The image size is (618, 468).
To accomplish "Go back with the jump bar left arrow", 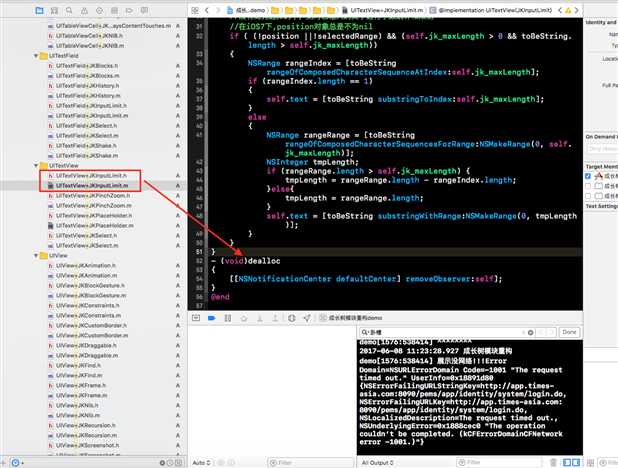I will 207,11.
